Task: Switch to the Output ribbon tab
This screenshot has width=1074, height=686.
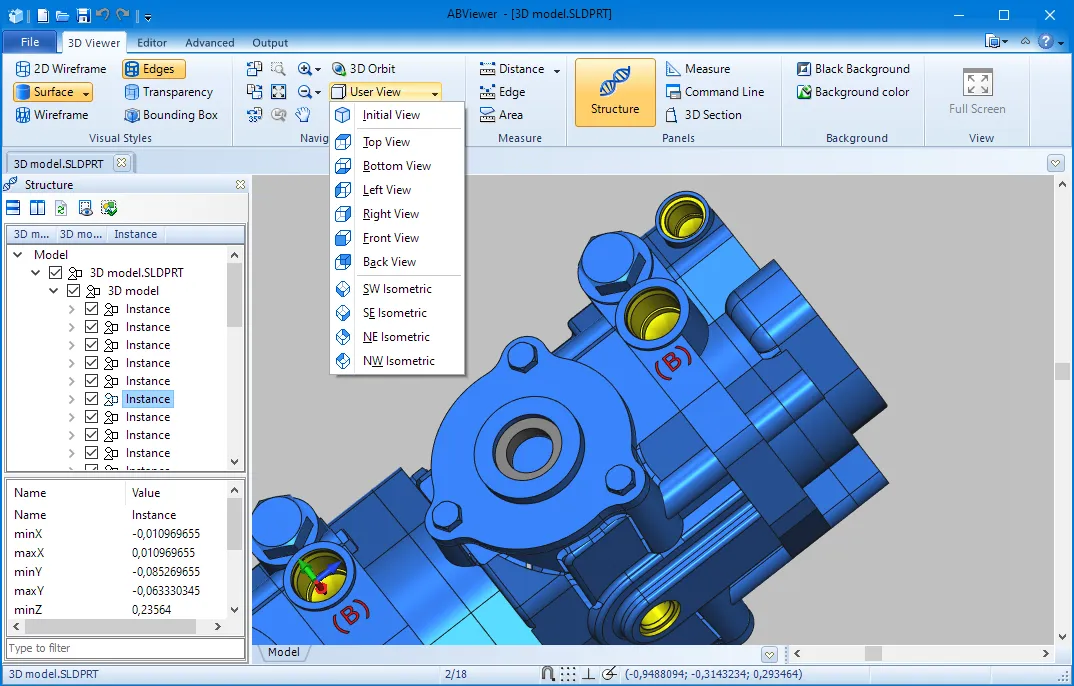Action: (x=270, y=42)
